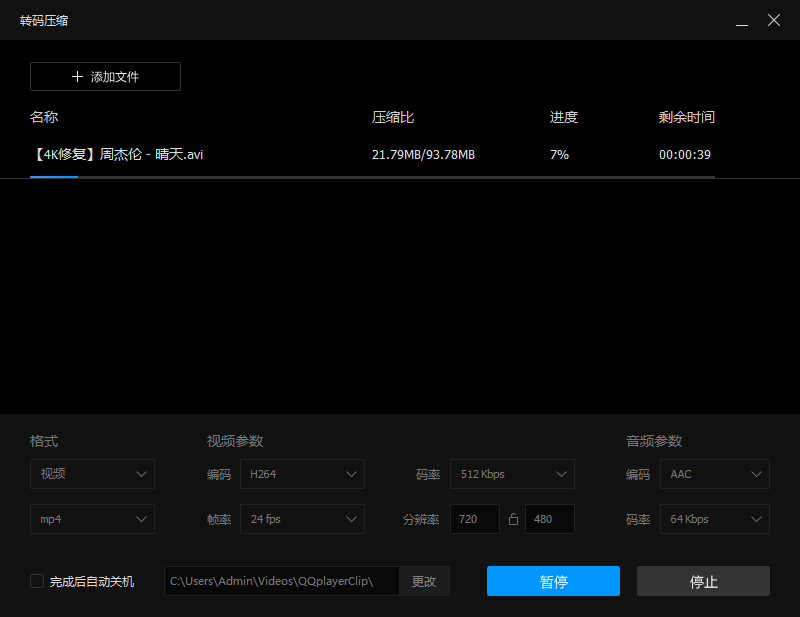Screen dimensions: 800x617
Task: Open the mp4 container format dropdown
Action: (x=92, y=519)
